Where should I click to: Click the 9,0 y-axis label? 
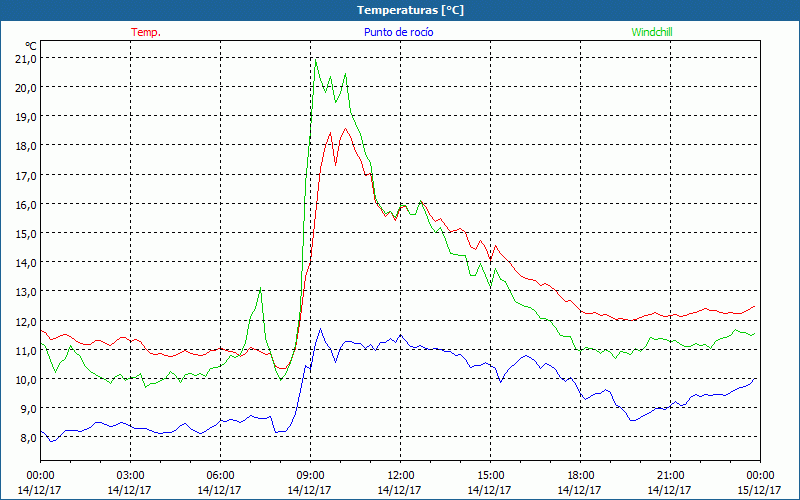pos(29,408)
